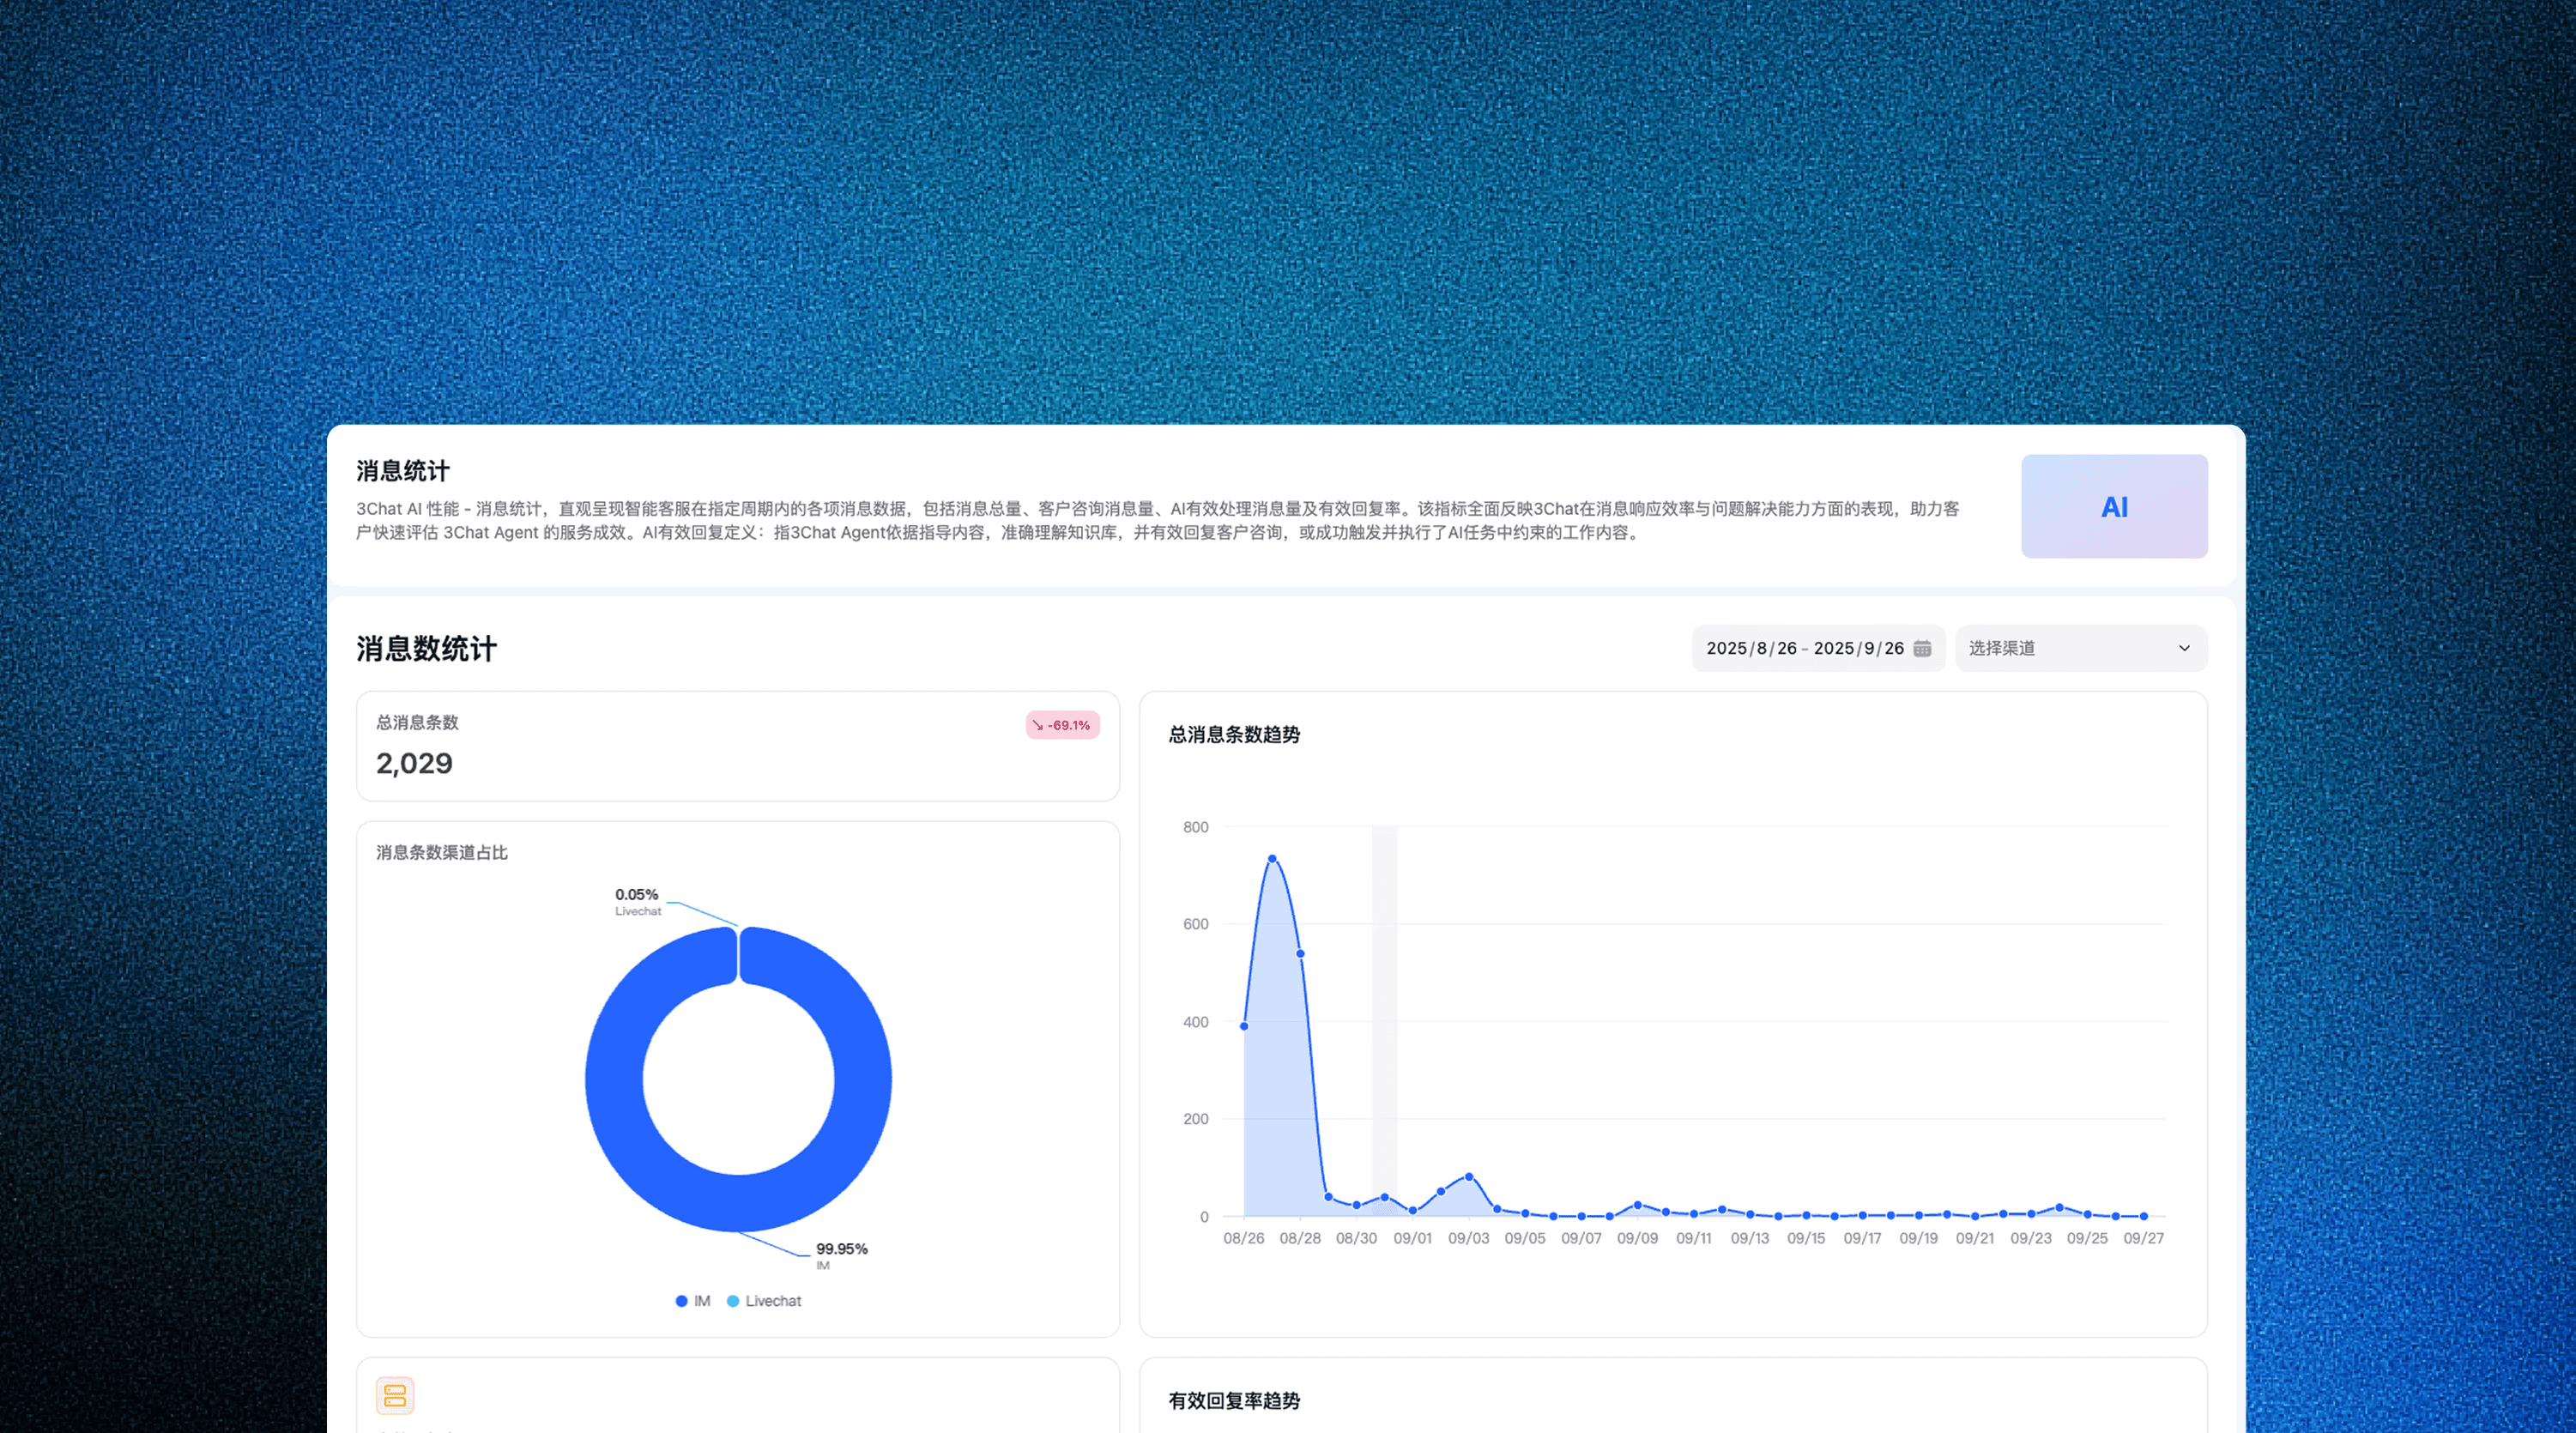This screenshot has width=2576, height=1433.
Task: Click the -69.1% change badge
Action: [1063, 725]
